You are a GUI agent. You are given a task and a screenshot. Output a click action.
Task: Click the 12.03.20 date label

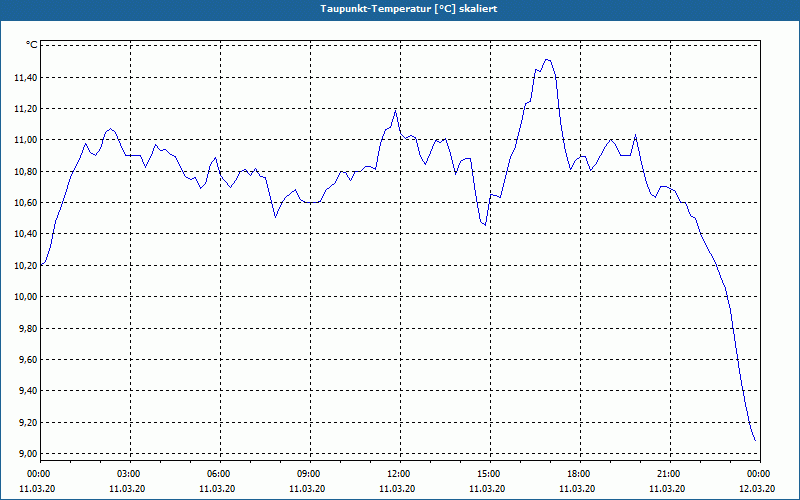point(757,489)
